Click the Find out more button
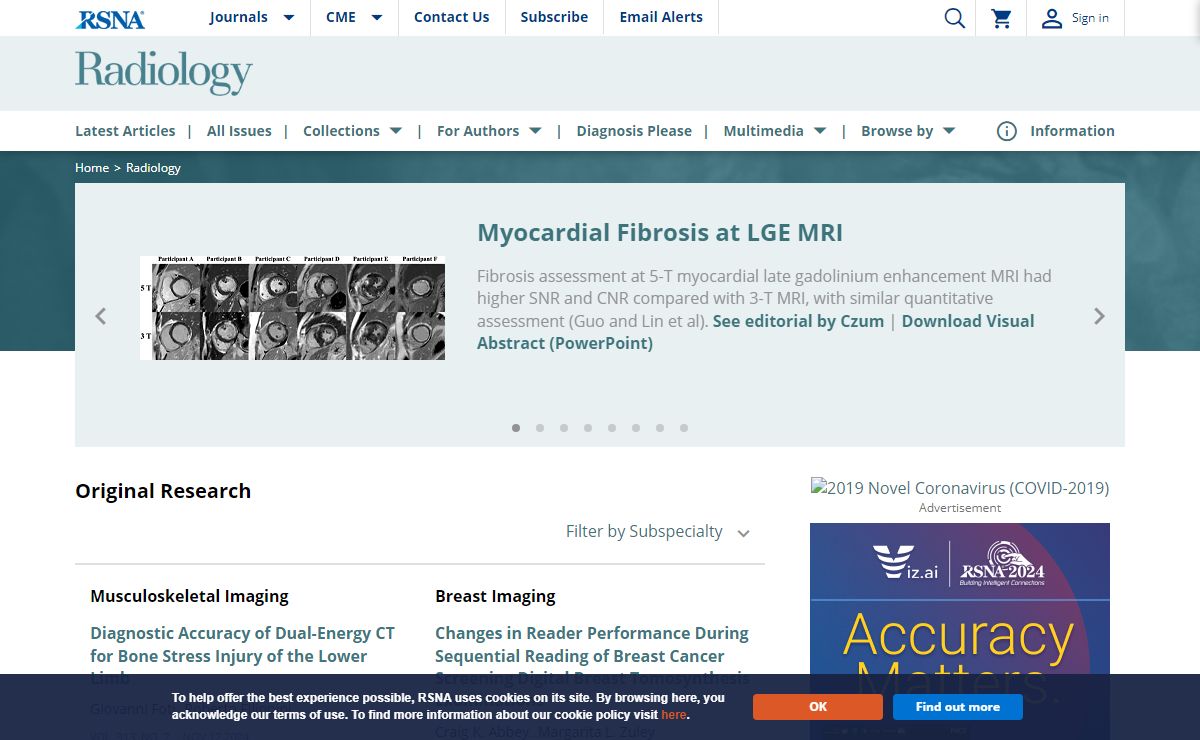Screen dimensions: 1200x740 (x=957, y=707)
